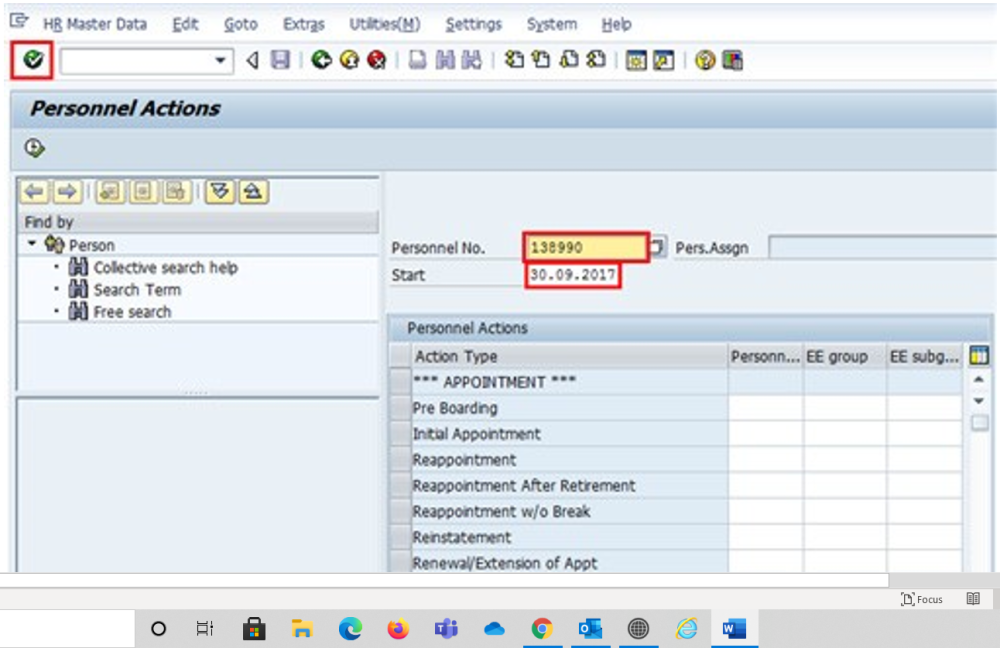Open Microsoft Store from taskbar
The image size is (1000, 648).
point(254,629)
